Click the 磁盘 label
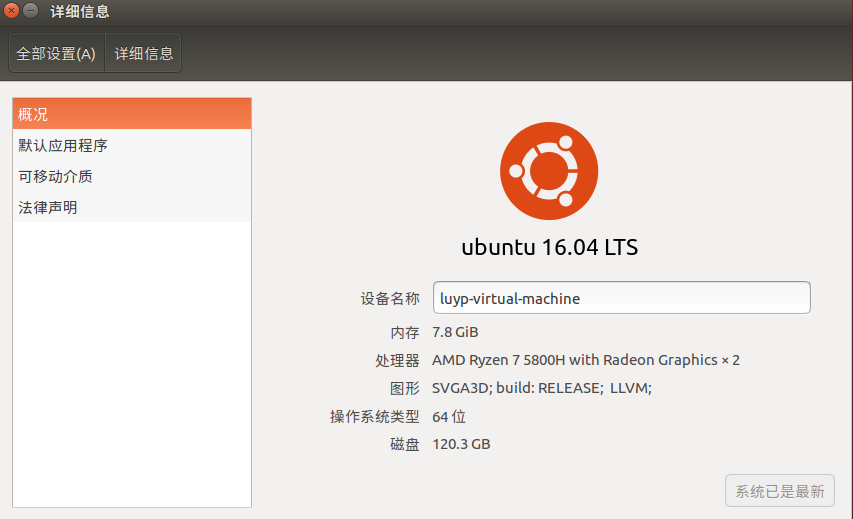The width and height of the screenshot is (853, 519). [x=405, y=444]
